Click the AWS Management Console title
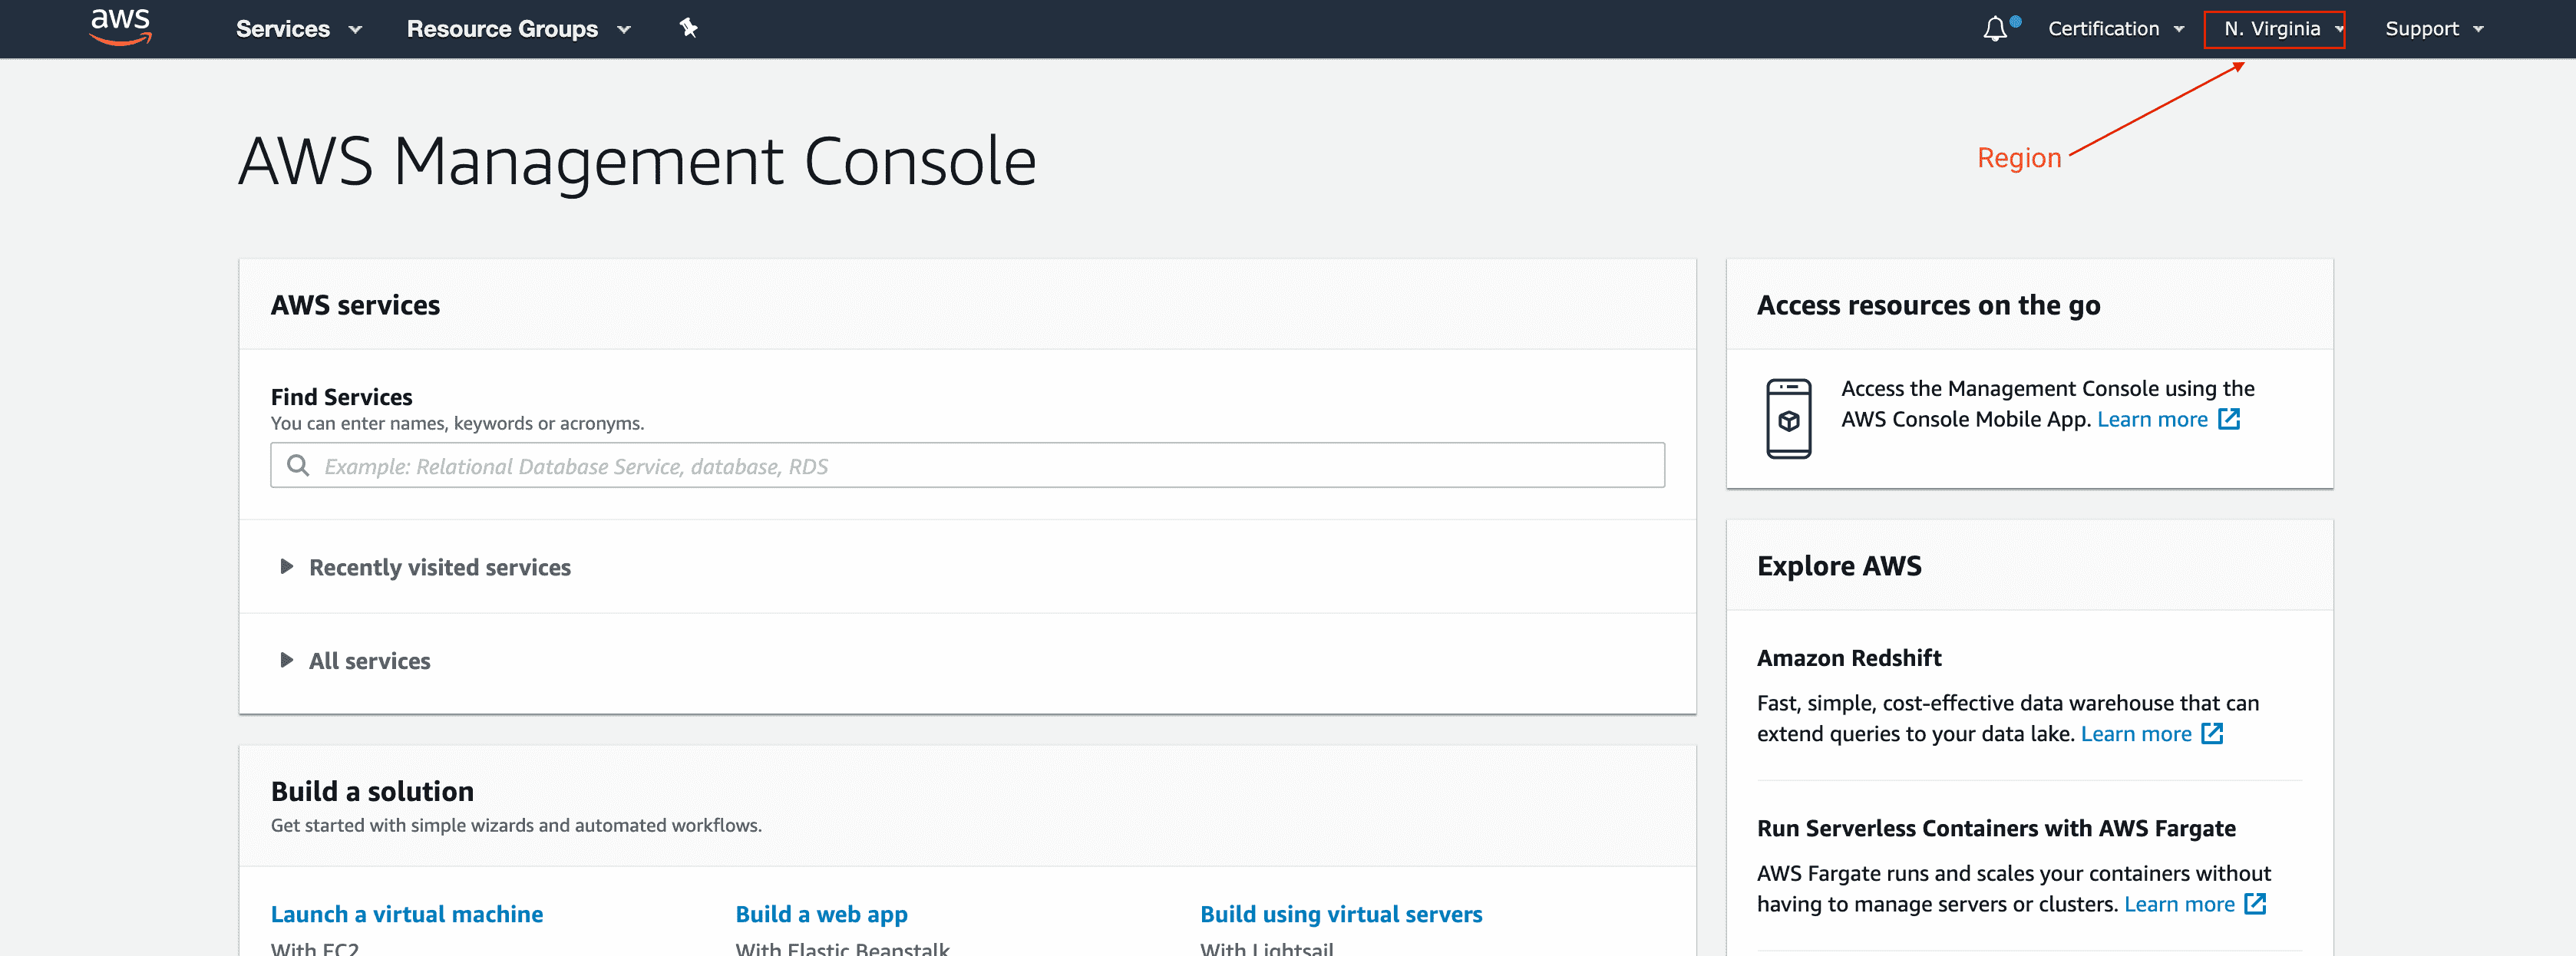2576x956 pixels. point(637,161)
